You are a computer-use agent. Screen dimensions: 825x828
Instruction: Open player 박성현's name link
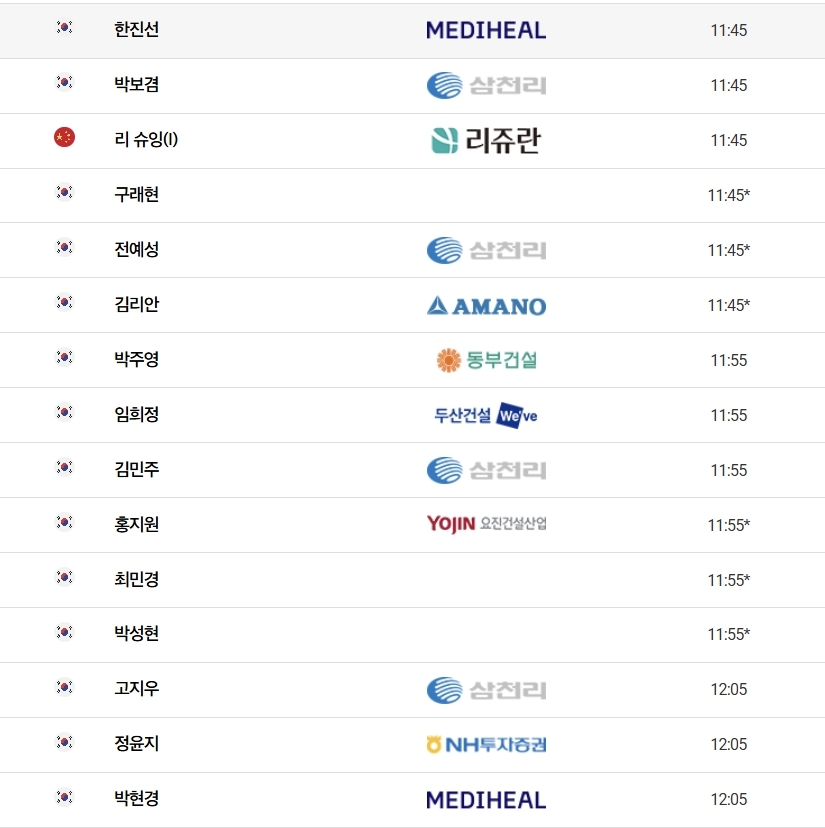(137, 634)
